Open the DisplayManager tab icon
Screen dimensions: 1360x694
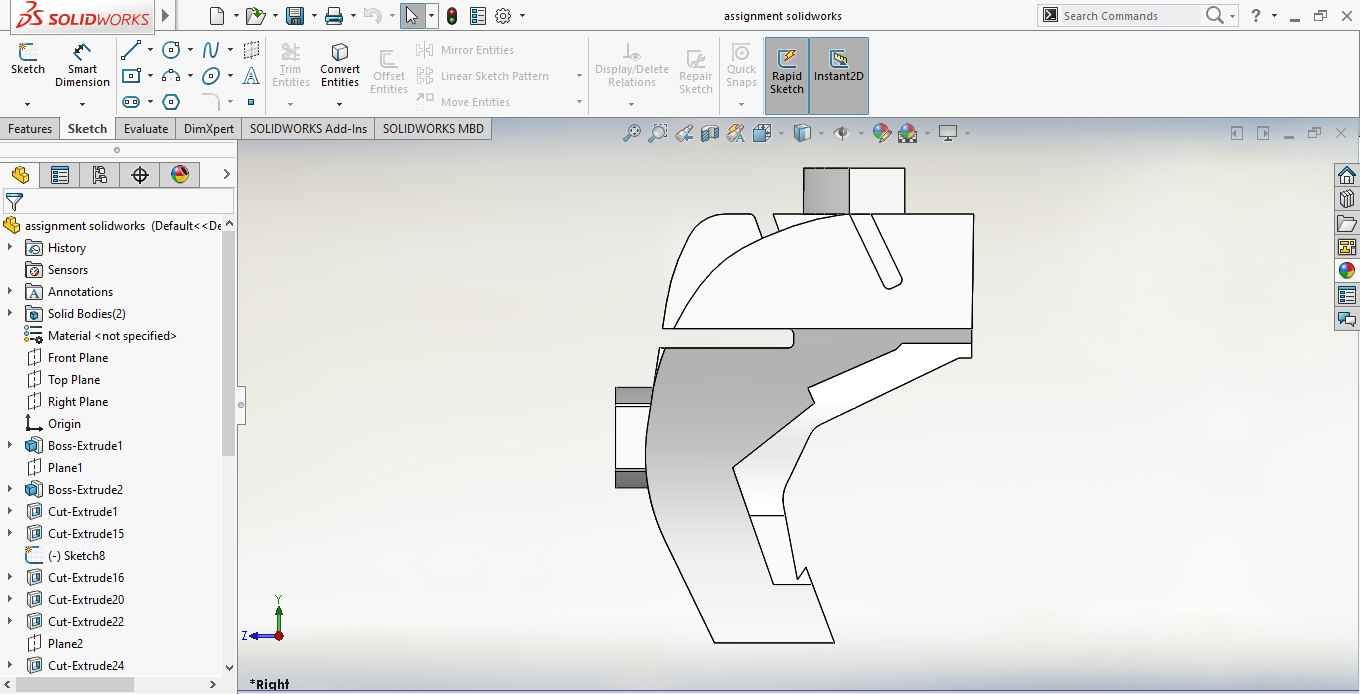coord(180,175)
